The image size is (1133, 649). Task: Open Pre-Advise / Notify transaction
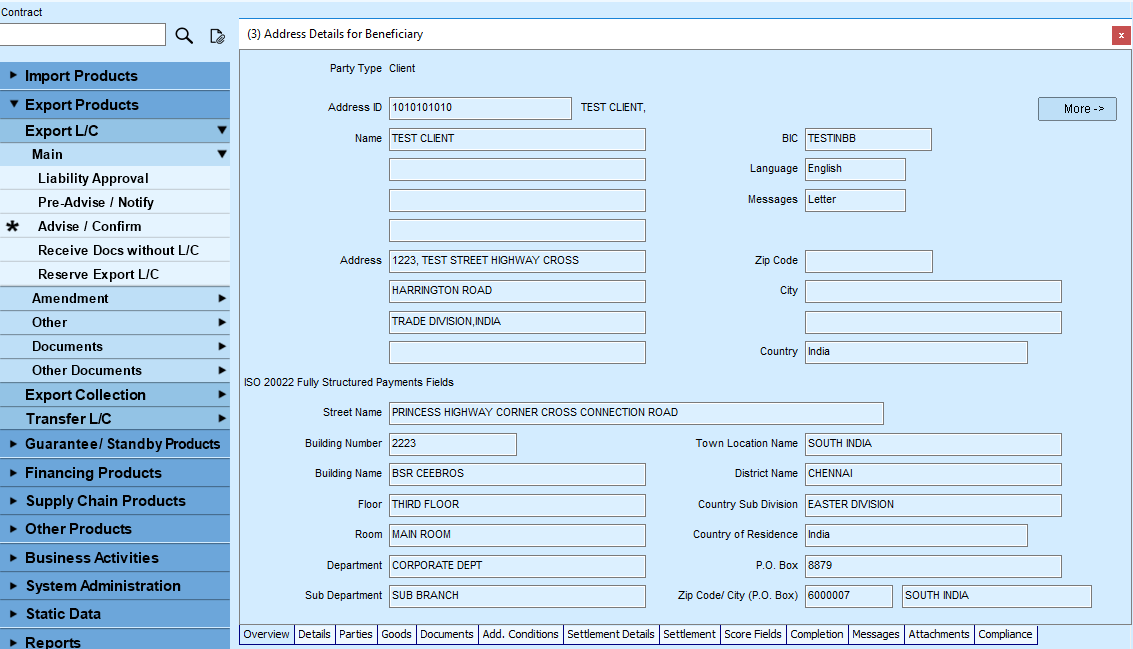(x=115, y=202)
